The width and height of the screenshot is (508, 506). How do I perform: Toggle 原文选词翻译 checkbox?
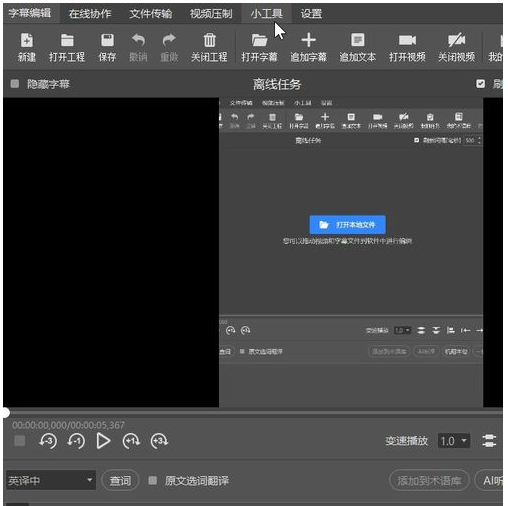[153, 480]
